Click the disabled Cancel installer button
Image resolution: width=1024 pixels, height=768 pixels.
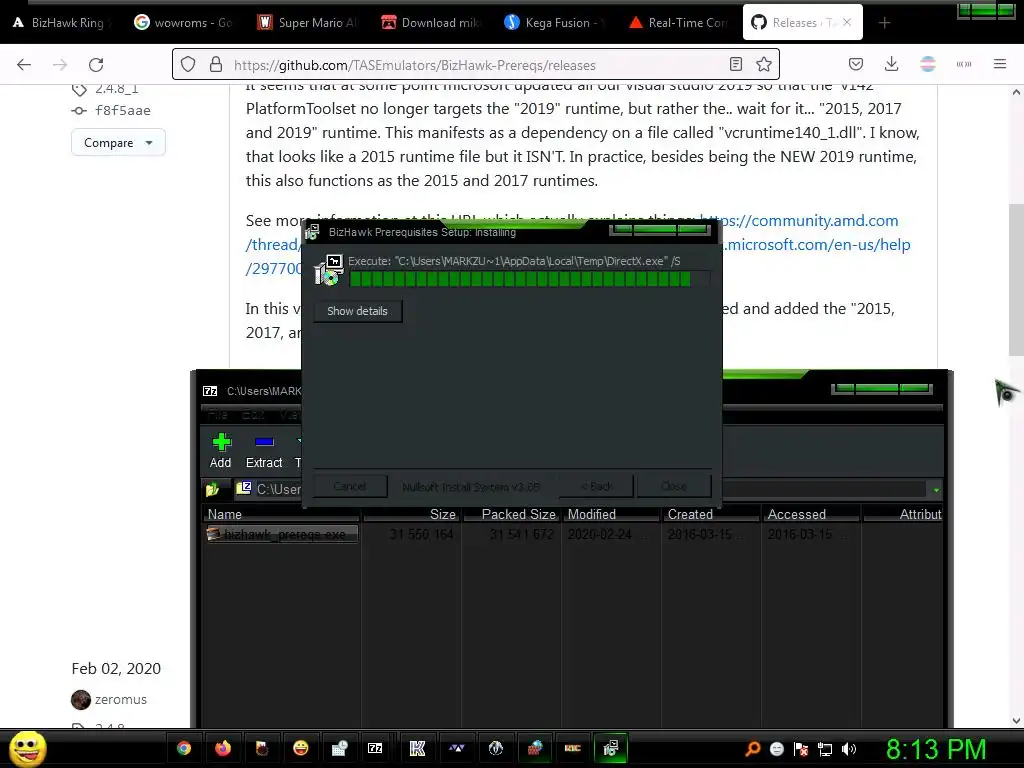[x=350, y=487]
